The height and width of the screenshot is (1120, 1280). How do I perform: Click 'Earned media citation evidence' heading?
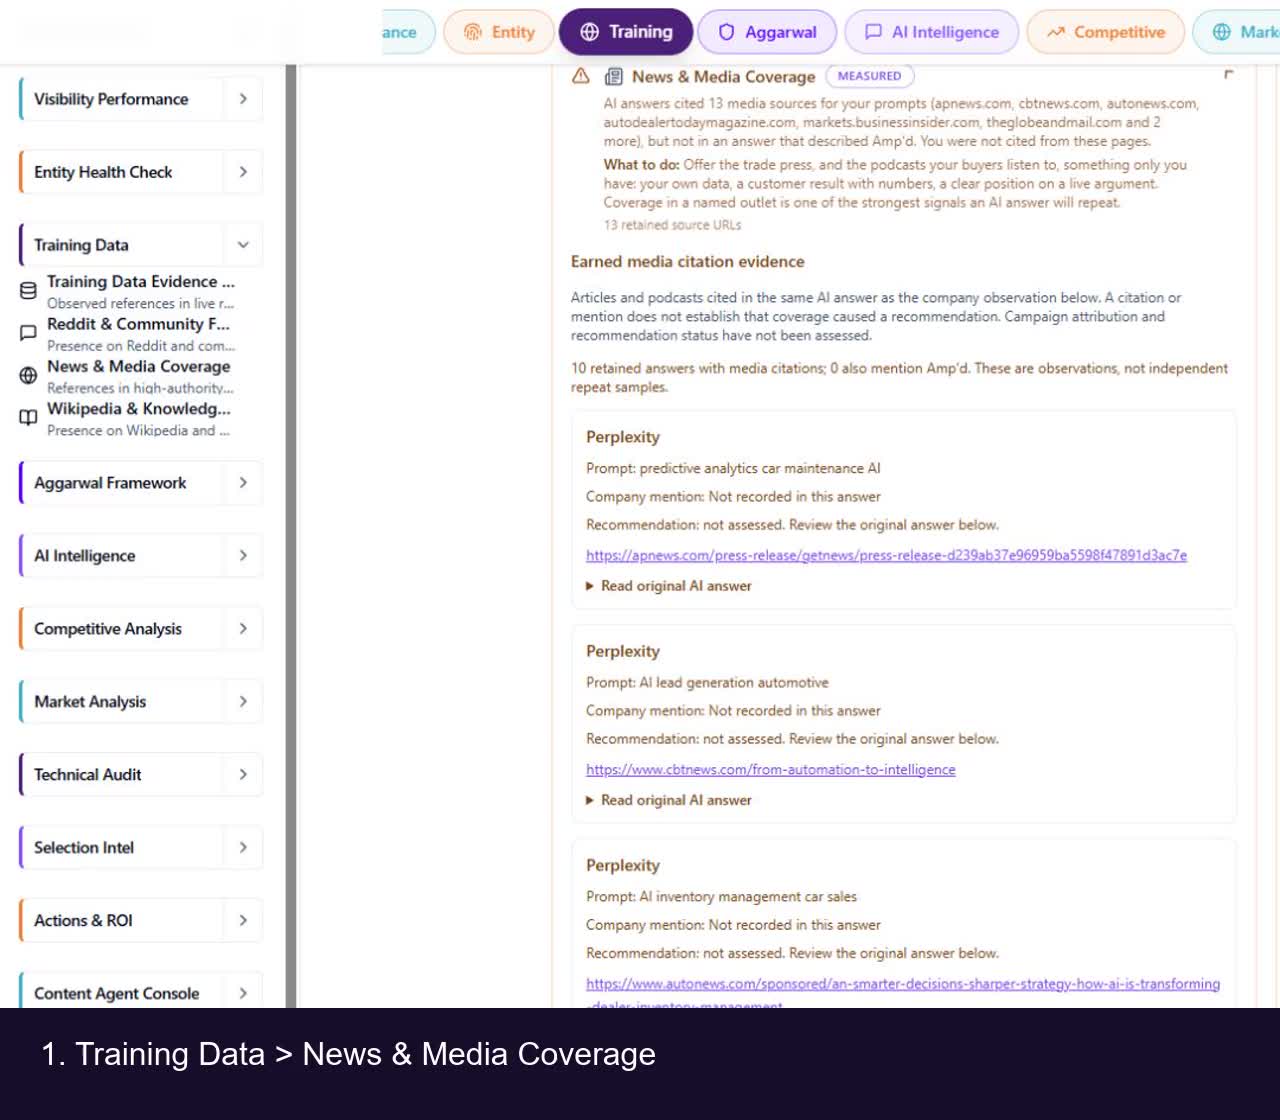coord(687,261)
